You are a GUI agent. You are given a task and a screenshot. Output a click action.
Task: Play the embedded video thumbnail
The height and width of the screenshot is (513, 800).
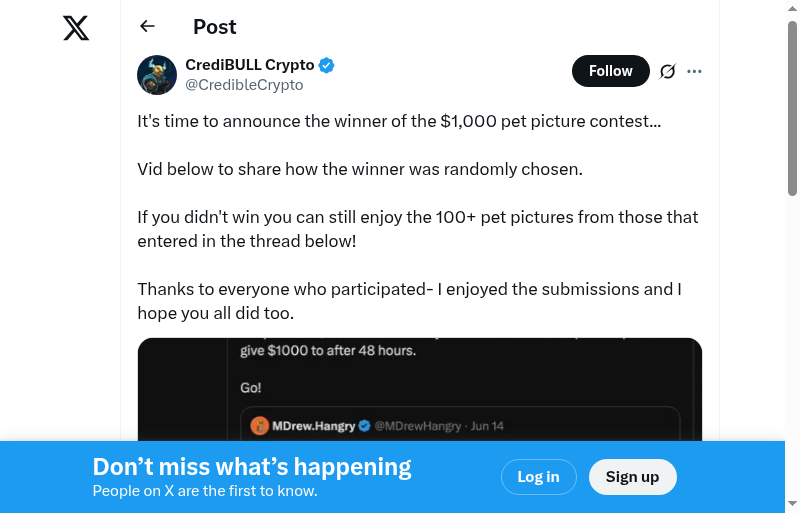[420, 390]
